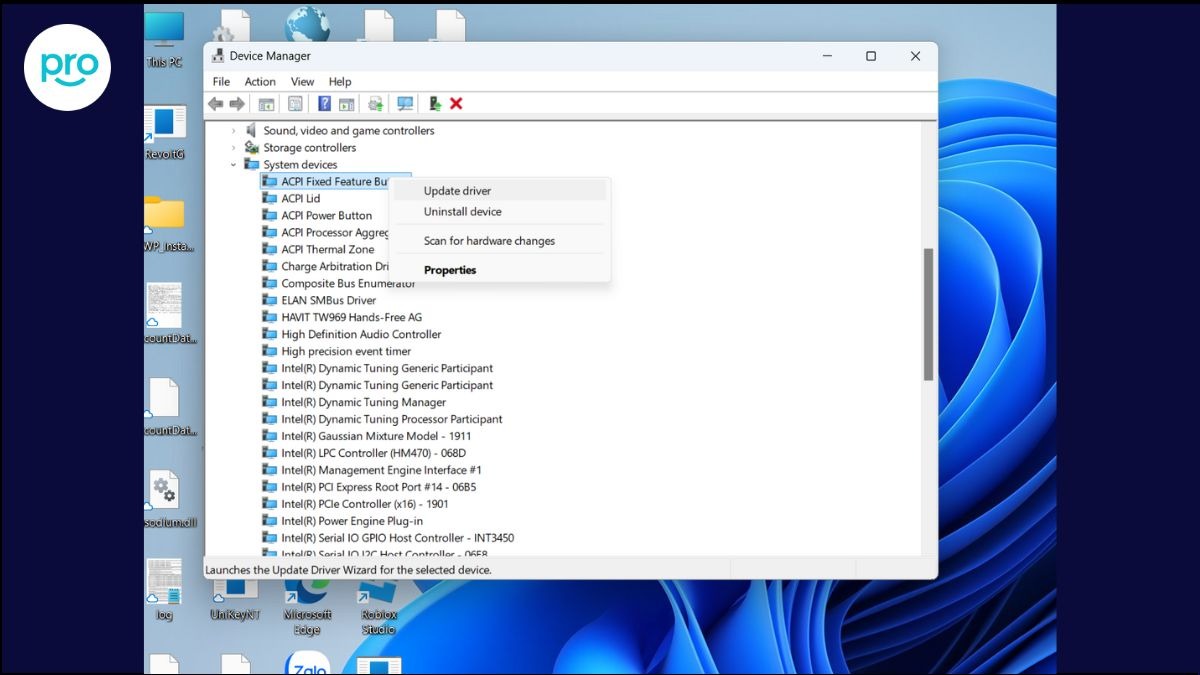Select Intel(R) PCI Express Root Port #14
This screenshot has height=675, width=1200.
click(x=379, y=488)
